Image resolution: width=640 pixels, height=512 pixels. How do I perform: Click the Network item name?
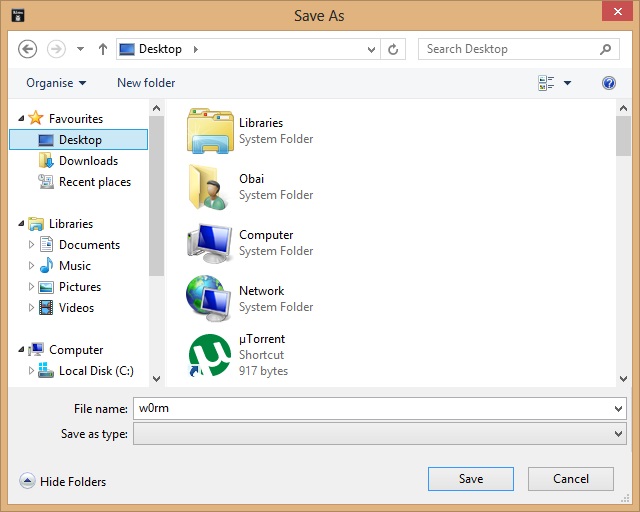coord(262,291)
